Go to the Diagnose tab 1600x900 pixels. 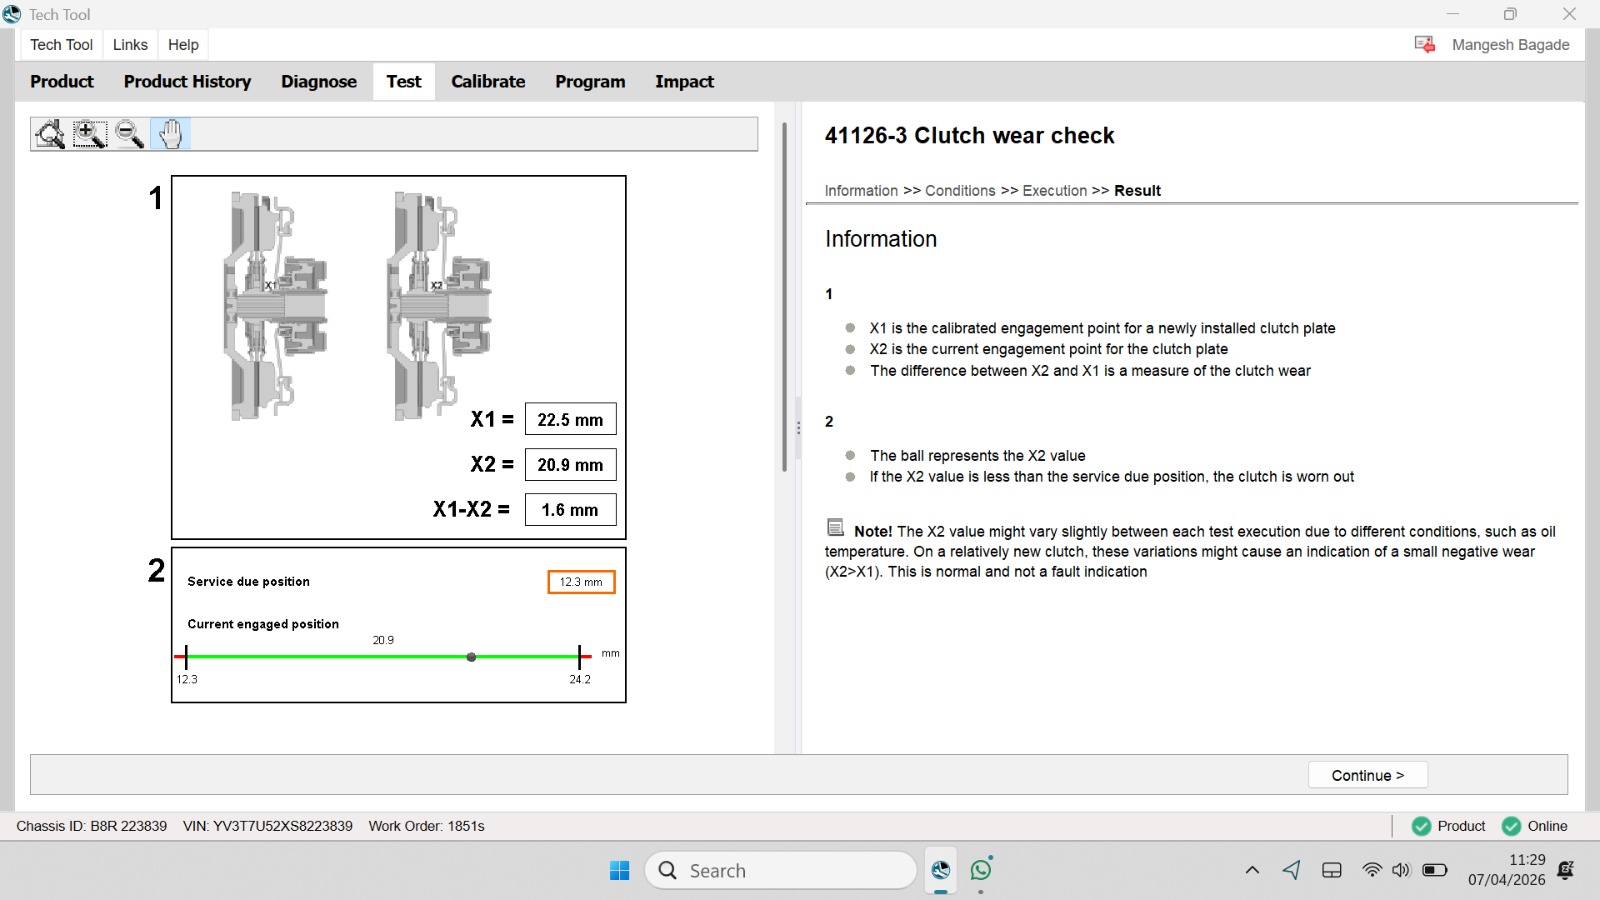319,82
